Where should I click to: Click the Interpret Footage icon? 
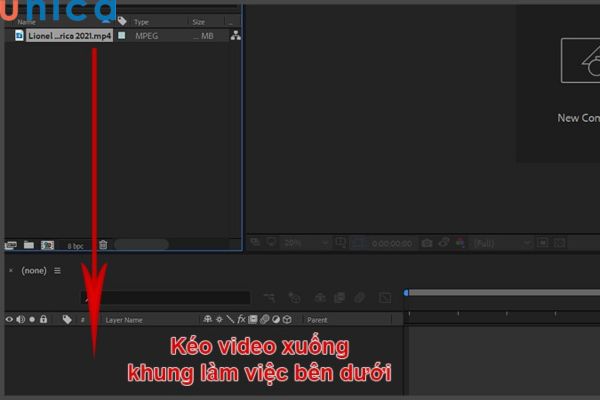click(x=11, y=245)
